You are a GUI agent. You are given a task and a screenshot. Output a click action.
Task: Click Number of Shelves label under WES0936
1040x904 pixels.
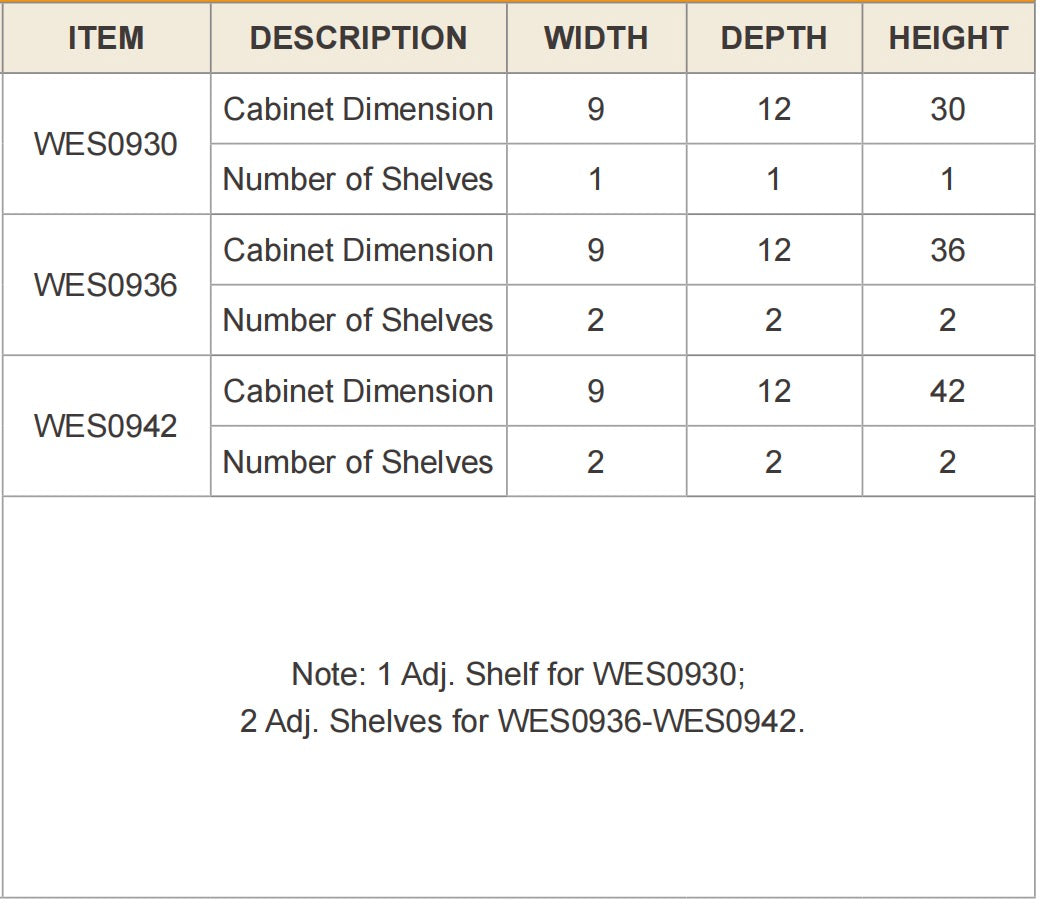[358, 320]
